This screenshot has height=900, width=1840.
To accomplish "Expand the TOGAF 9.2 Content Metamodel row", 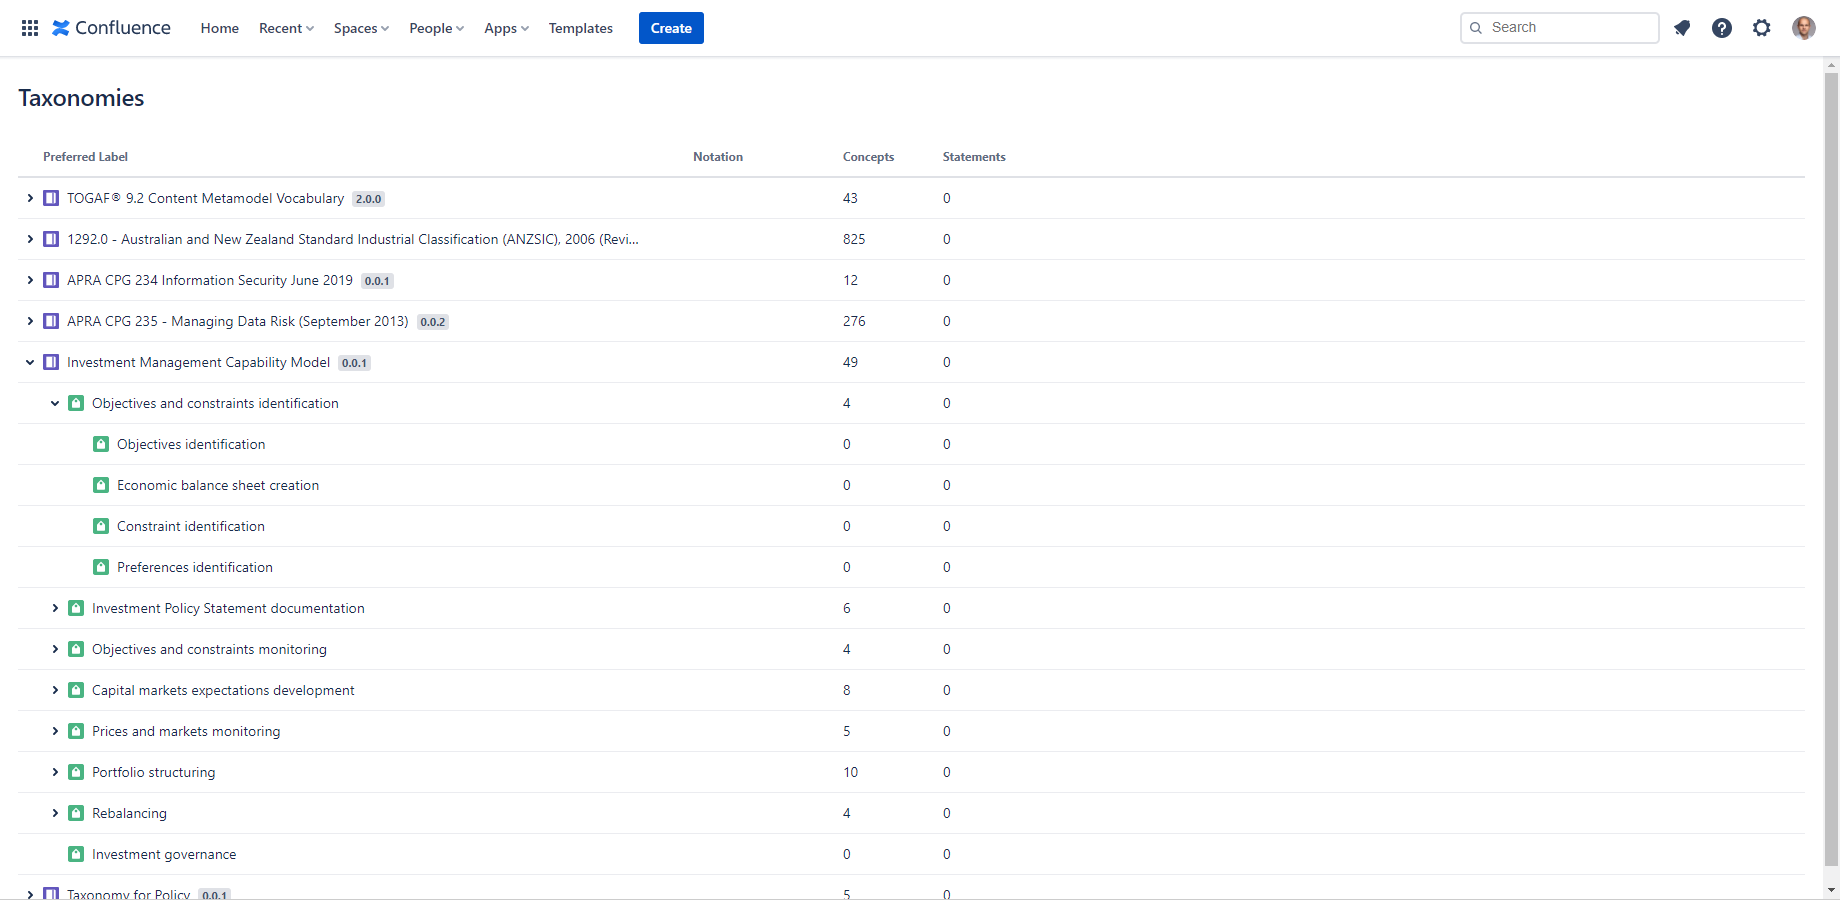I will coord(30,198).
